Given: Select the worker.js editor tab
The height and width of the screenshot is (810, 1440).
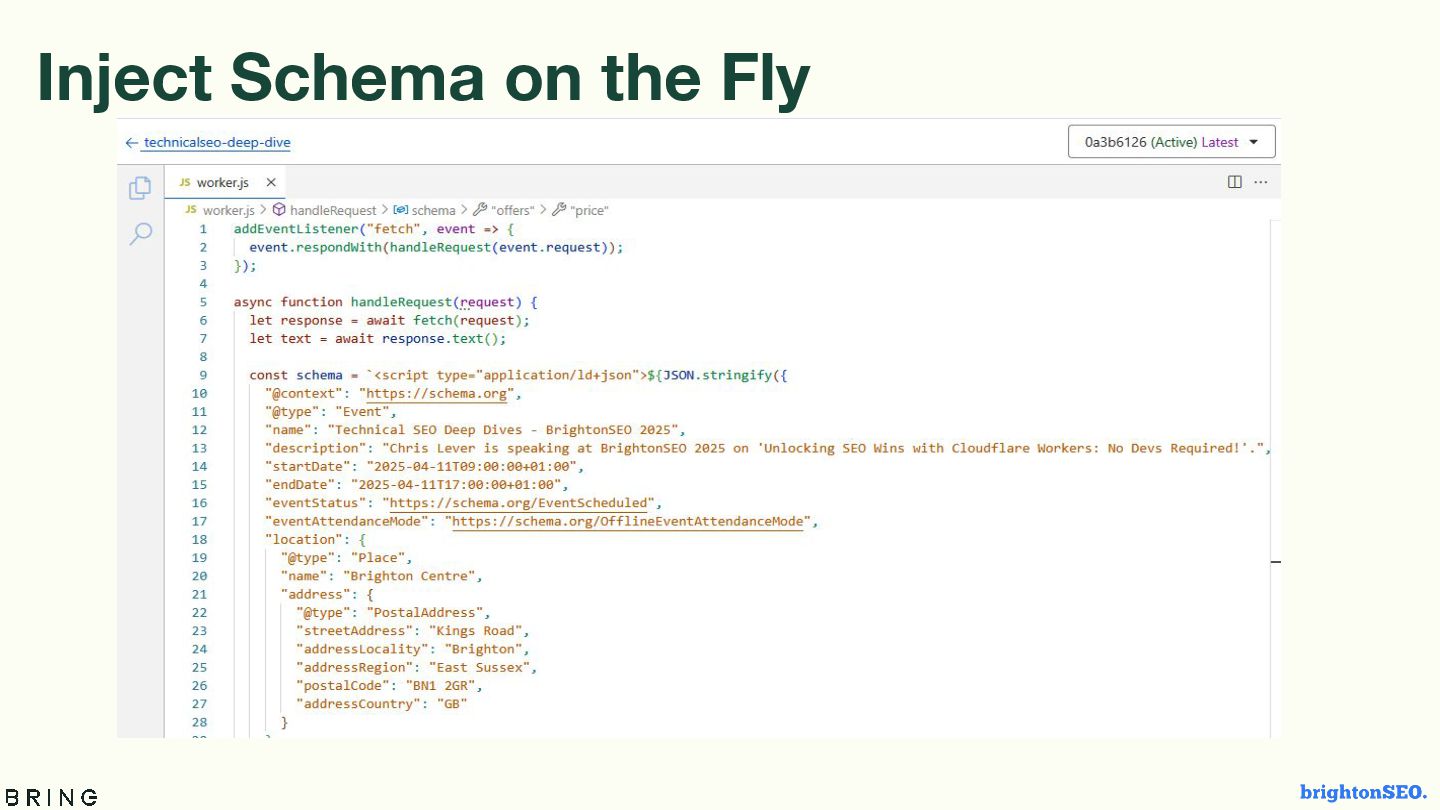Looking at the screenshot, I should pyautogui.click(x=222, y=183).
